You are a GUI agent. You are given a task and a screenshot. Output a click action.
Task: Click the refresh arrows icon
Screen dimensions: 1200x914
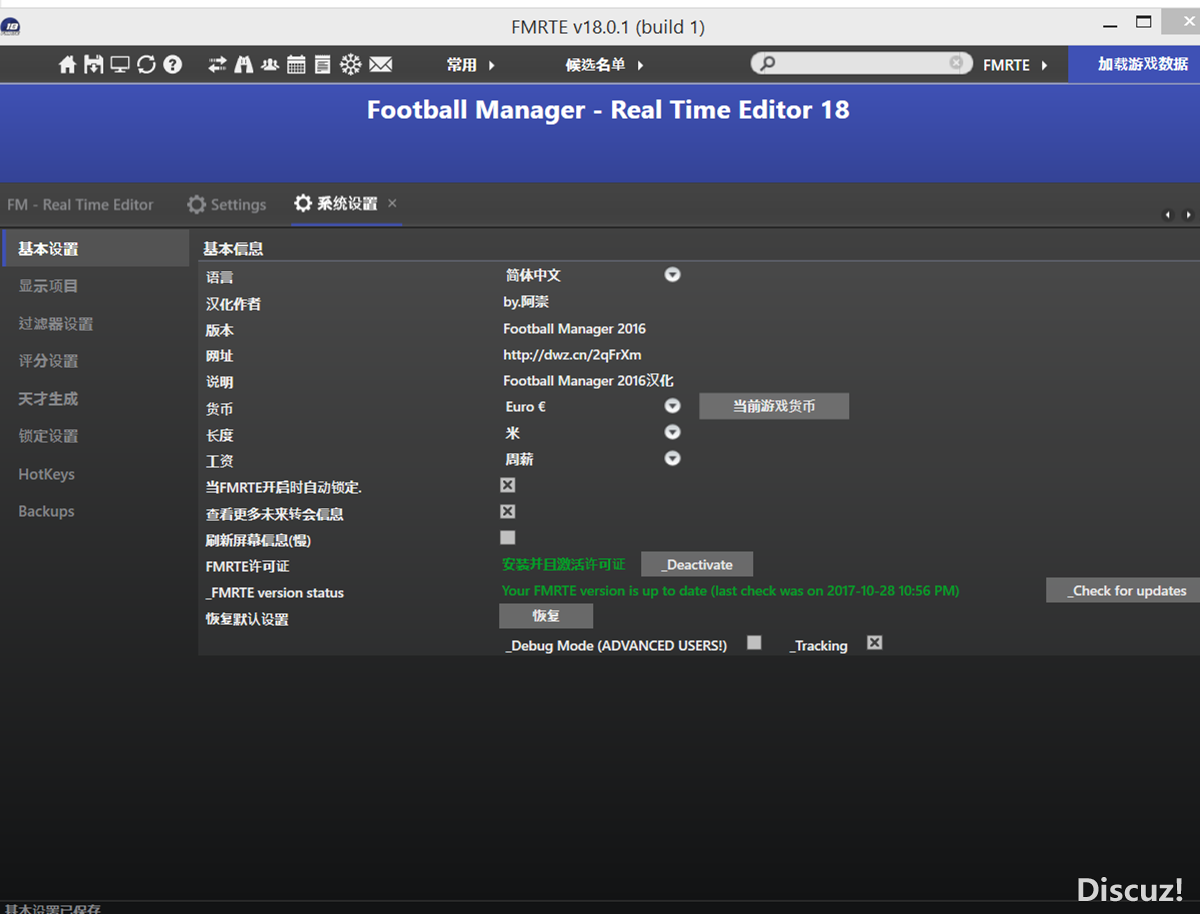click(x=147, y=65)
